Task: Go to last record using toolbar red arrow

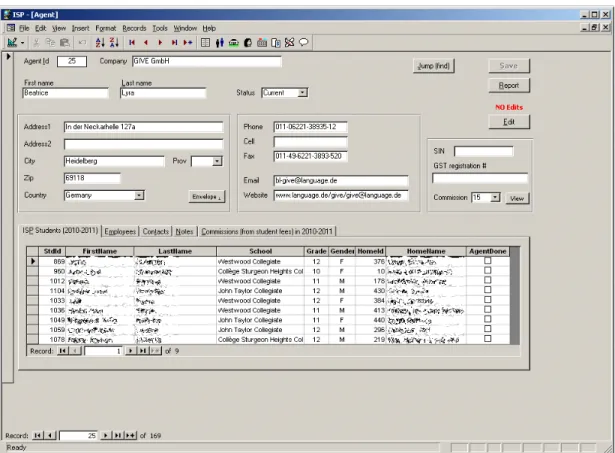Action: tap(174, 42)
